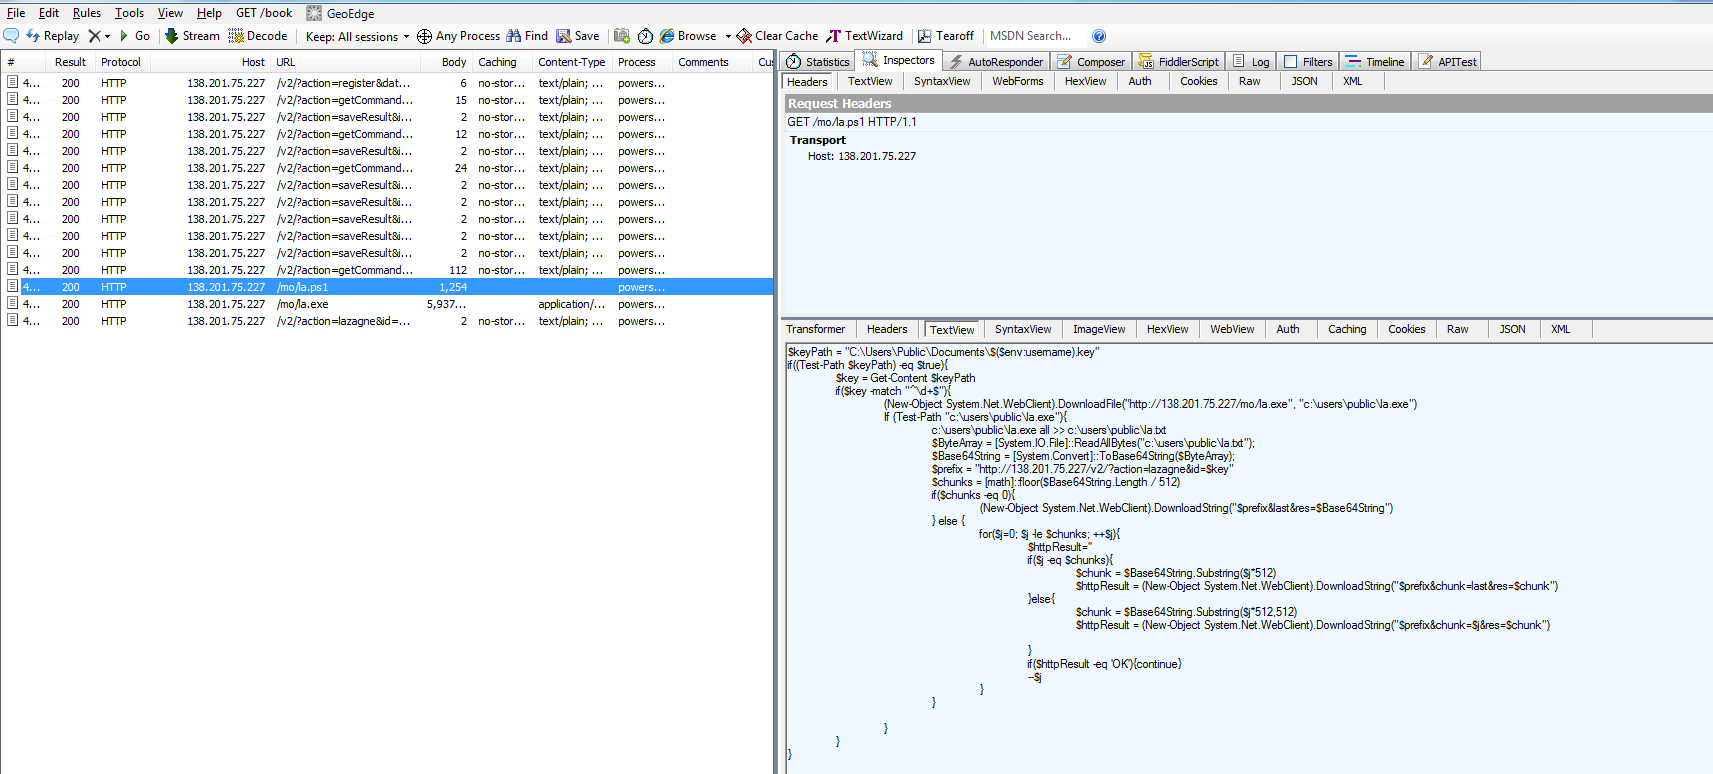This screenshot has width=1713, height=774.
Task: Open the Timeline tab
Action: [x=1375, y=62]
